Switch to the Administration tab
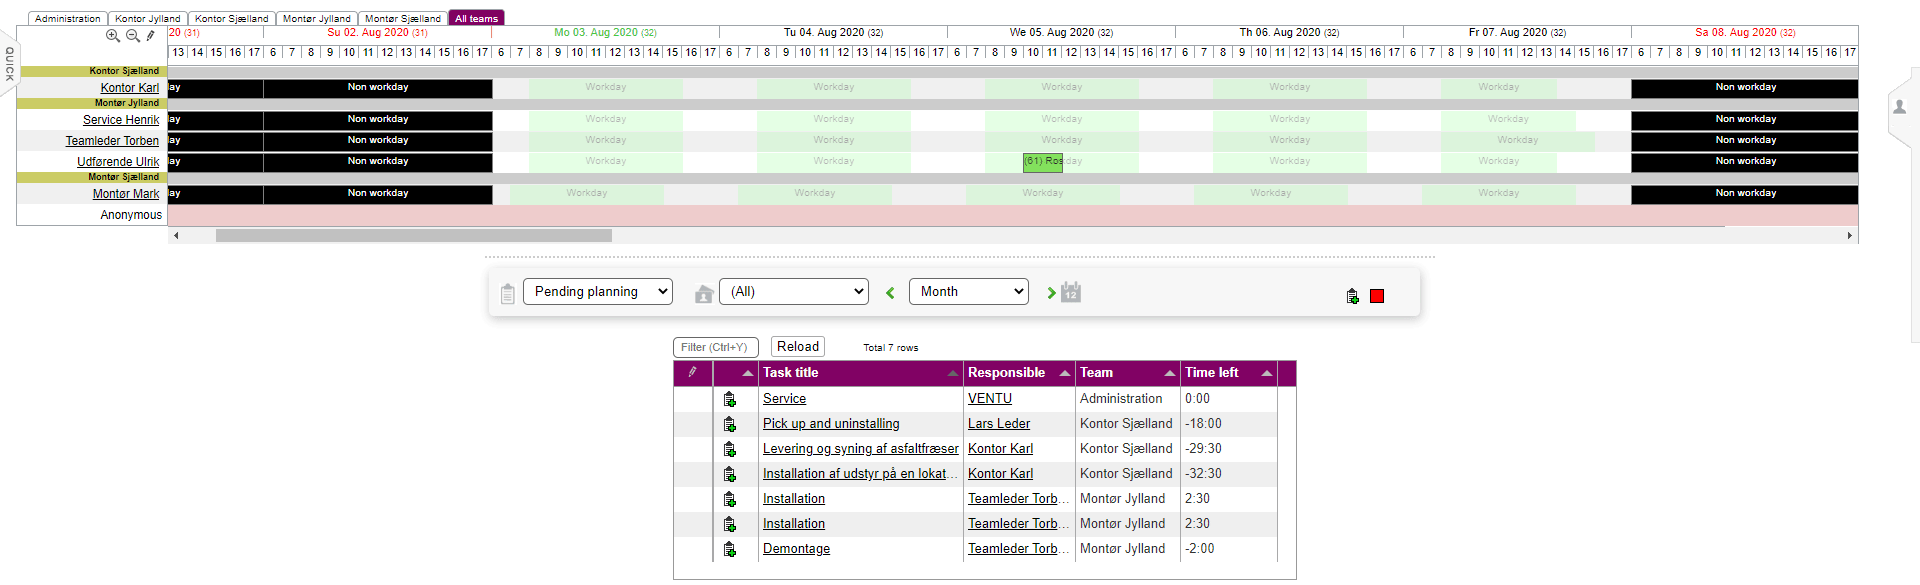 click(x=68, y=18)
